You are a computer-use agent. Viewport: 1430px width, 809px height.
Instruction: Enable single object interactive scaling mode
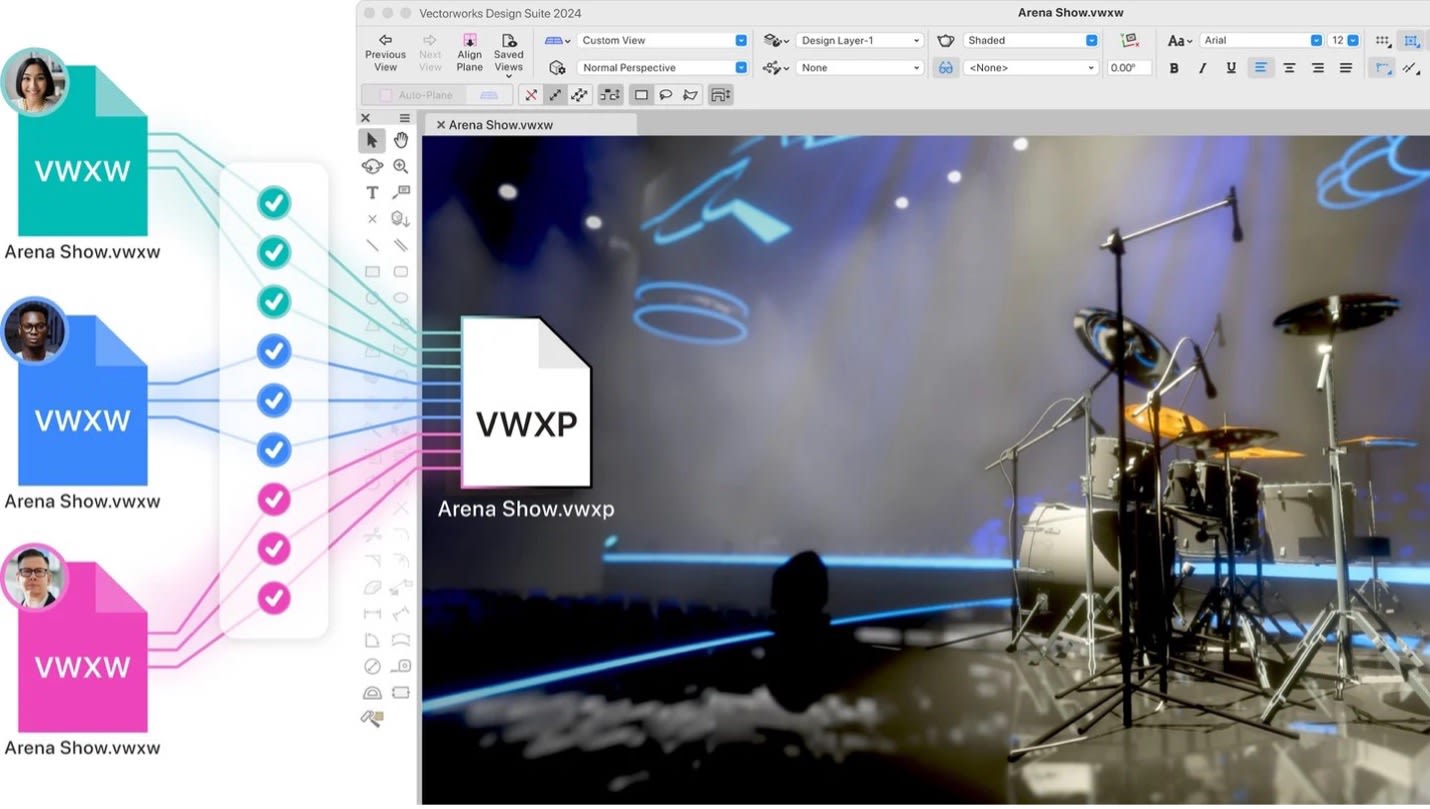[x=555, y=95]
